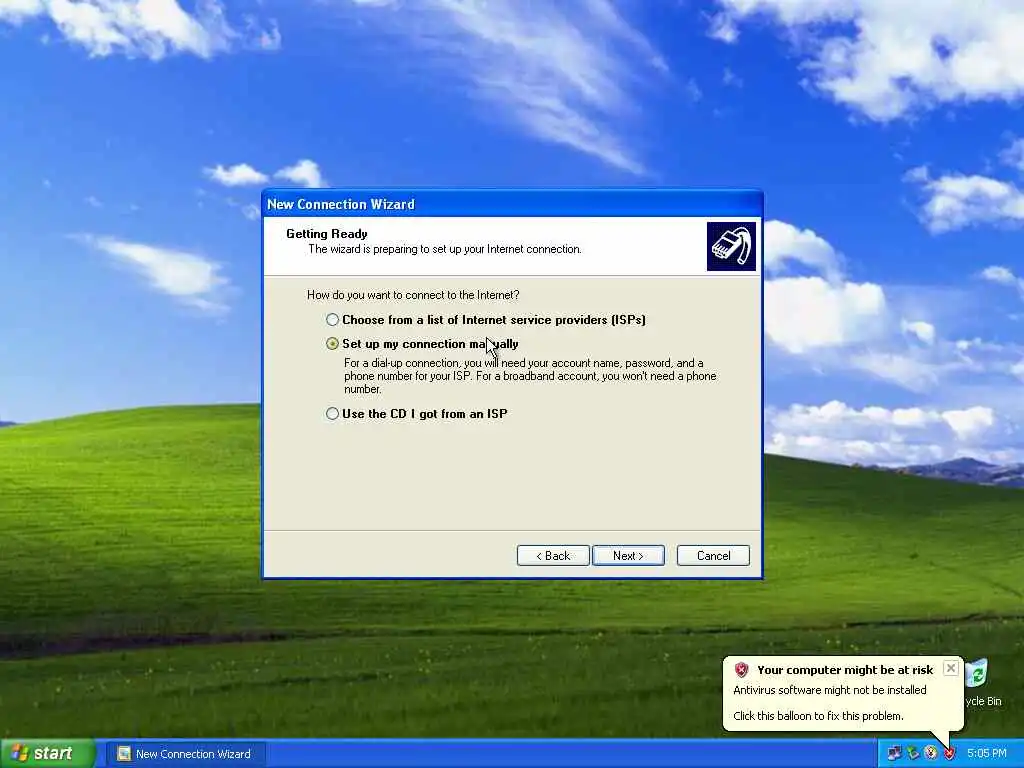The width and height of the screenshot is (1024, 768).
Task: Click the safely remove hardware tray icon
Action: pos(912,754)
